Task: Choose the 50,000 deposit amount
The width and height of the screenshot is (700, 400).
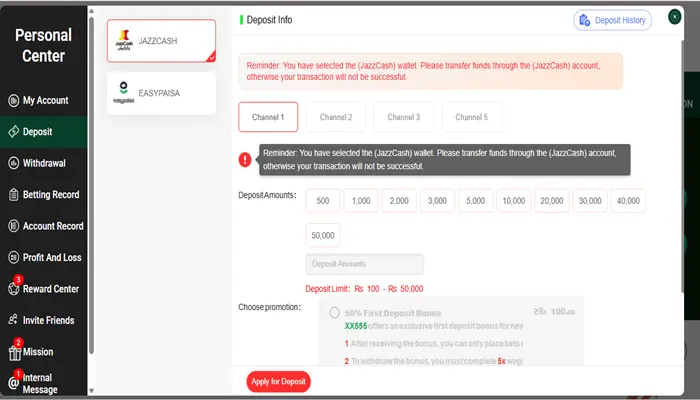Action: coord(323,235)
